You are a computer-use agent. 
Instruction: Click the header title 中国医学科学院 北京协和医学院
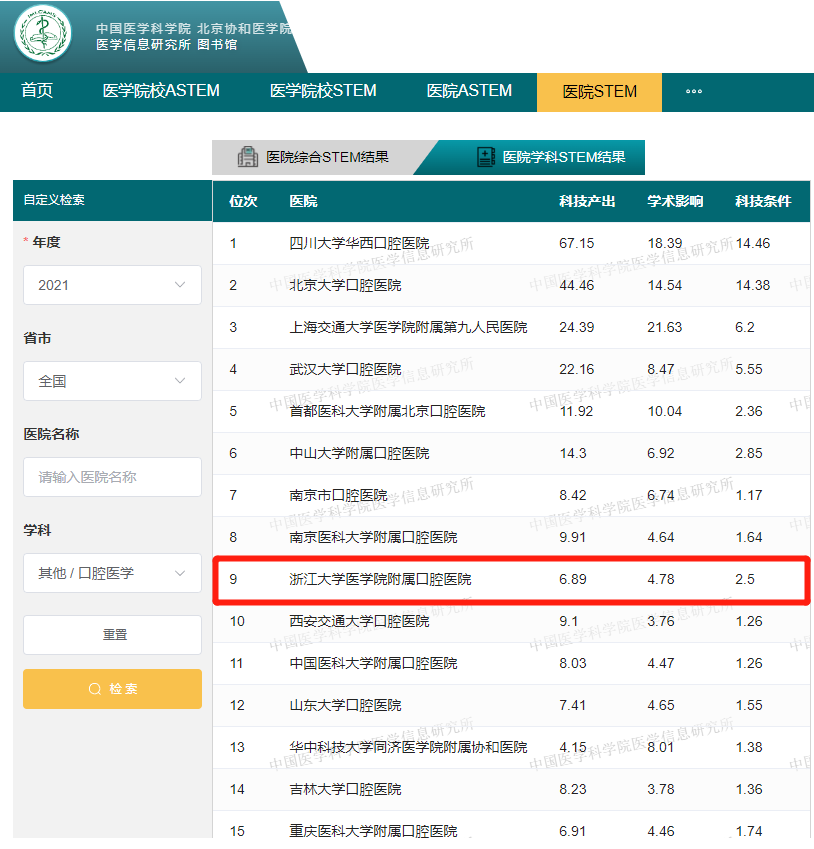[x=194, y=28]
